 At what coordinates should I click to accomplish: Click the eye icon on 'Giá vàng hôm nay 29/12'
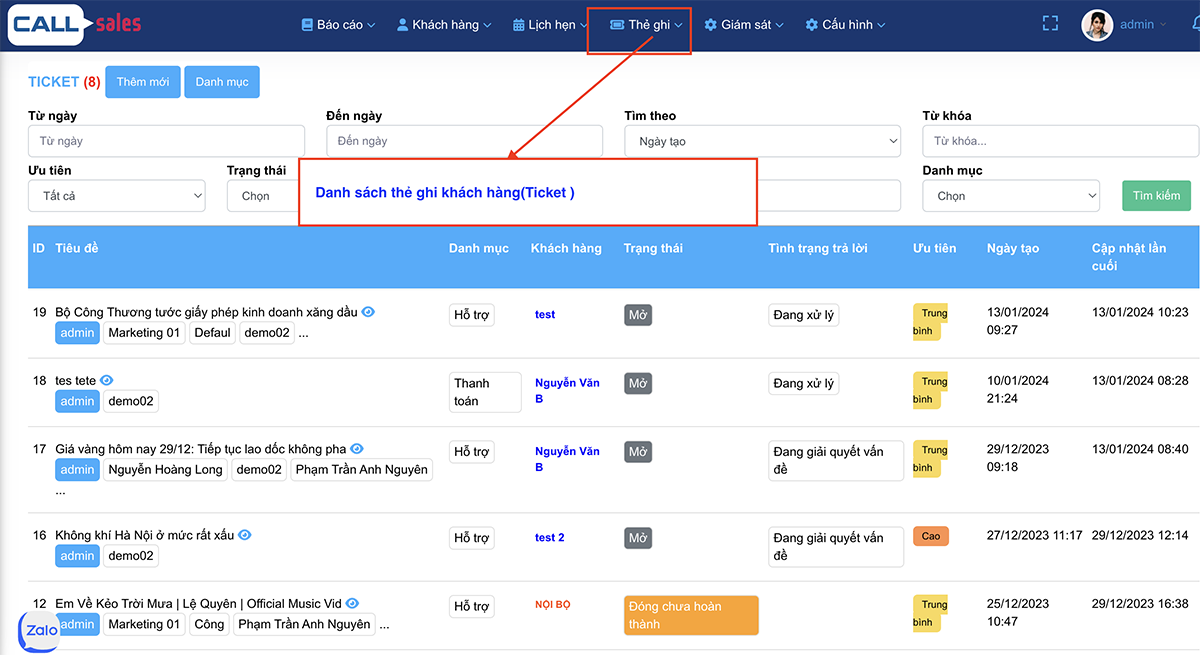point(356,448)
